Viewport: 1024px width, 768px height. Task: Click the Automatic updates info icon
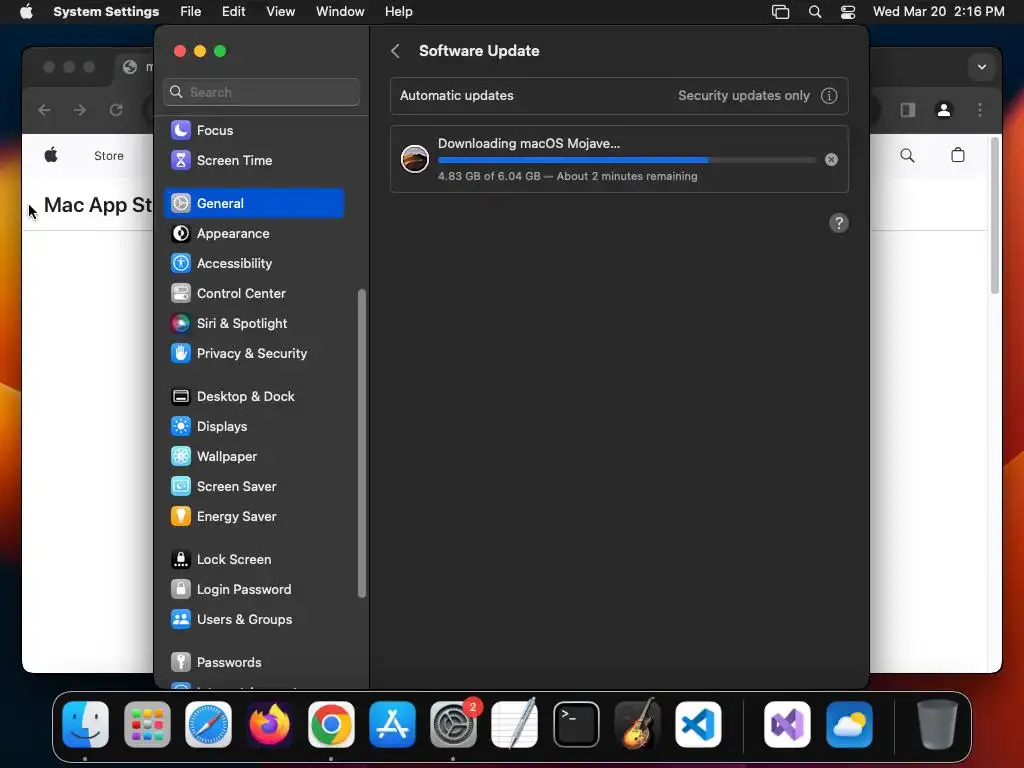829,95
